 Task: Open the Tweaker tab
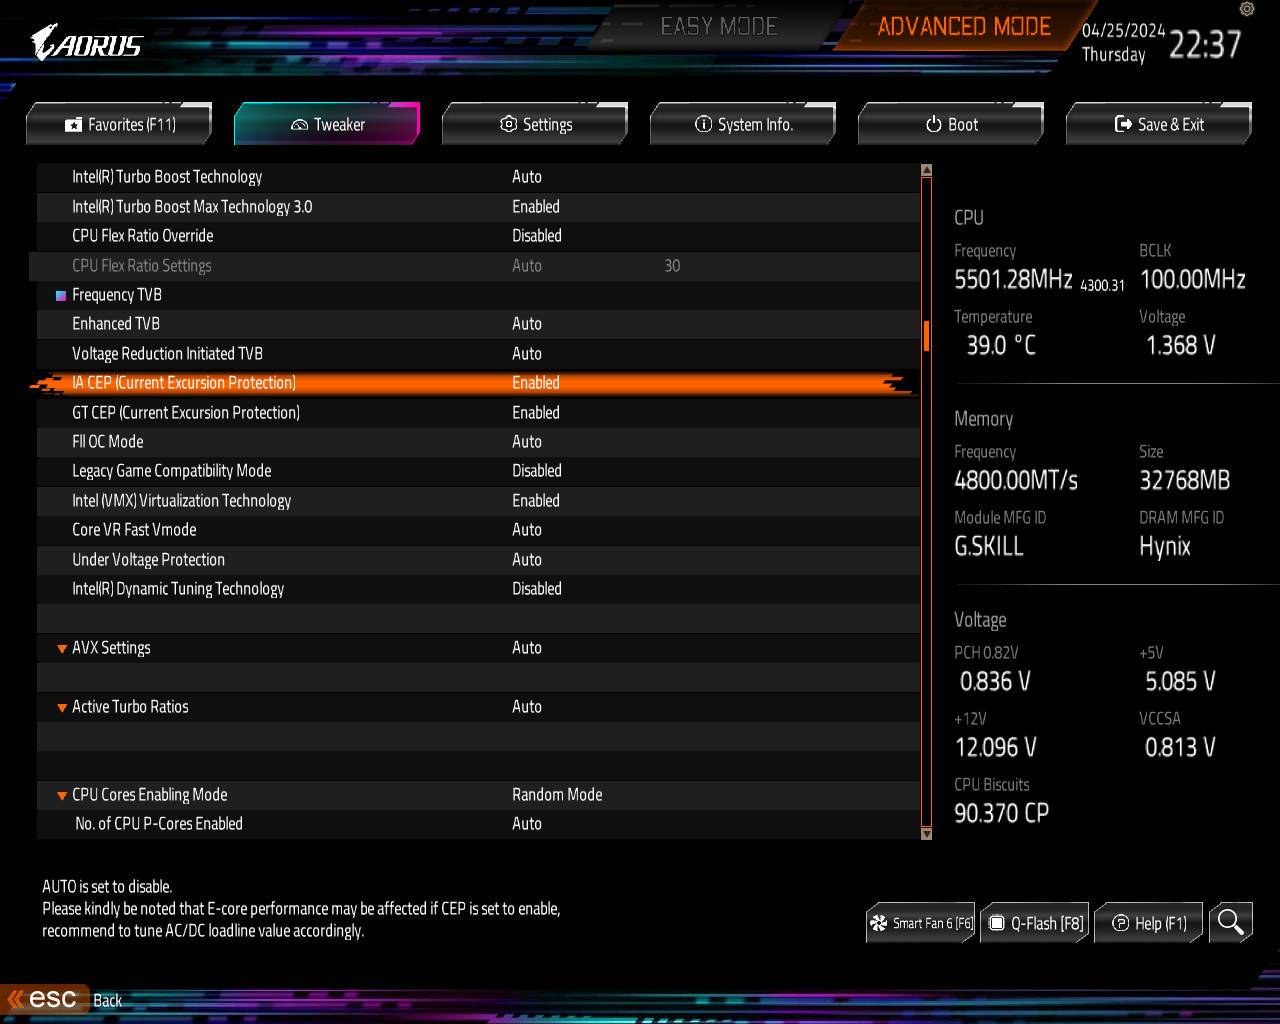(327, 124)
